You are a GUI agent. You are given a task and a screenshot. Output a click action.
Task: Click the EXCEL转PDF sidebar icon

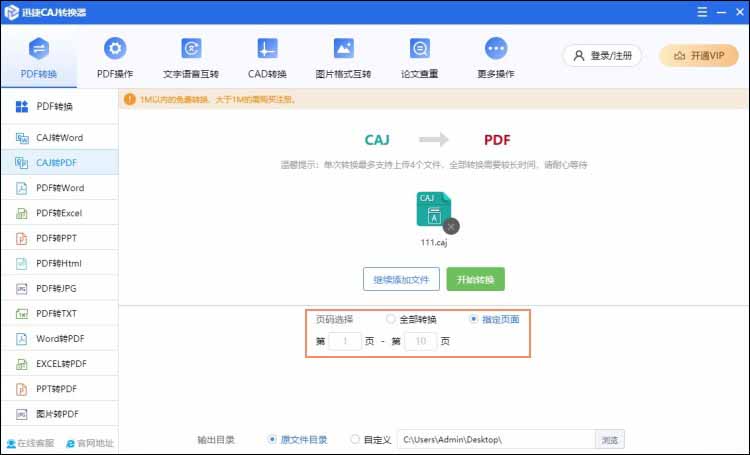22,364
